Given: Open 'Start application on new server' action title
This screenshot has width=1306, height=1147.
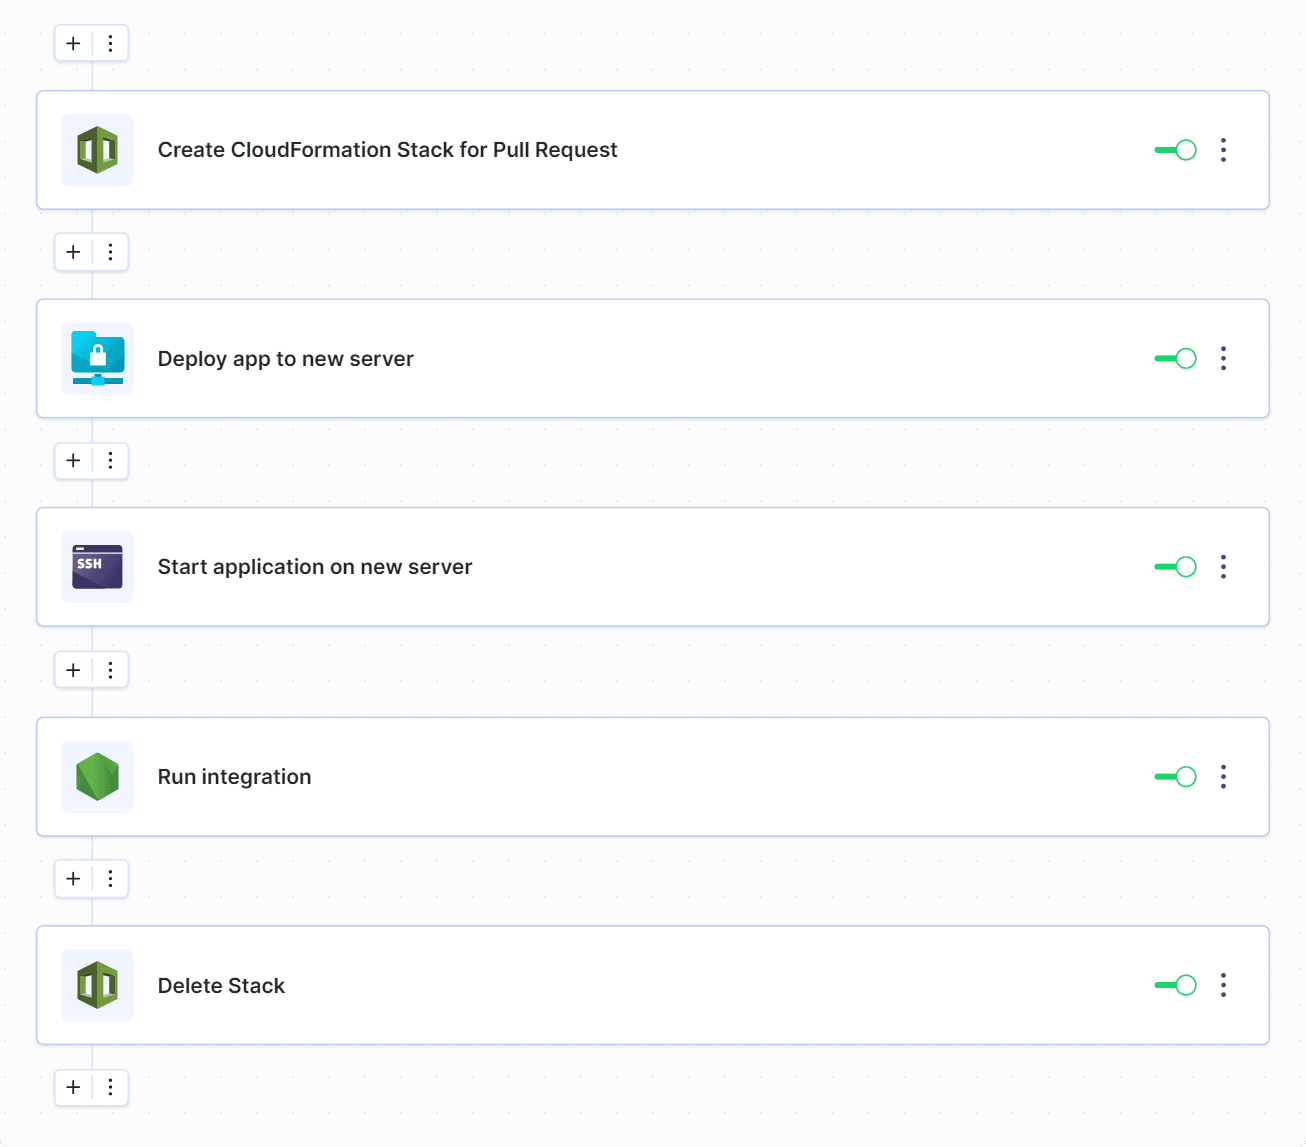Looking at the screenshot, I should [314, 567].
